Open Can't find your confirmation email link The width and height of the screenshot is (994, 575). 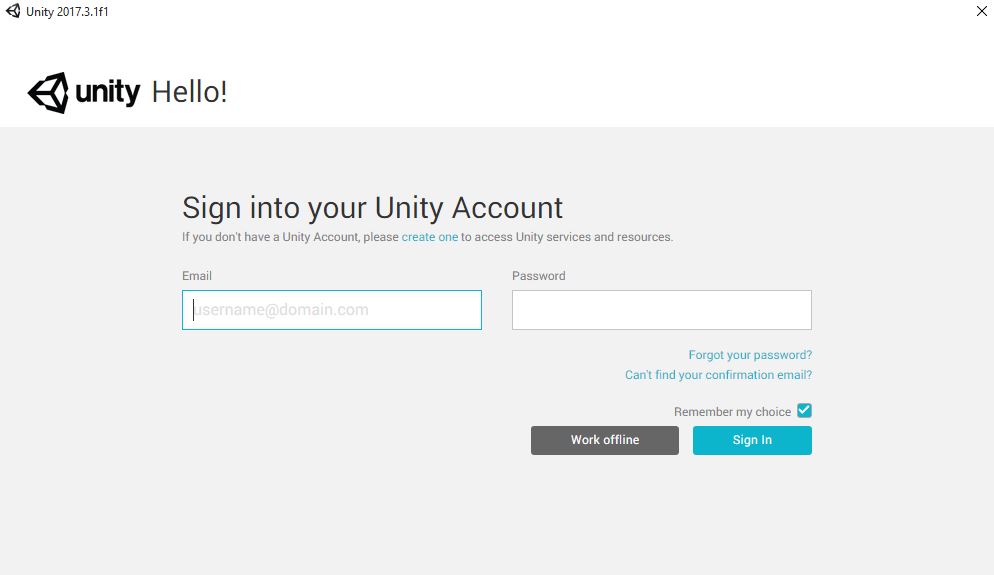click(x=718, y=375)
